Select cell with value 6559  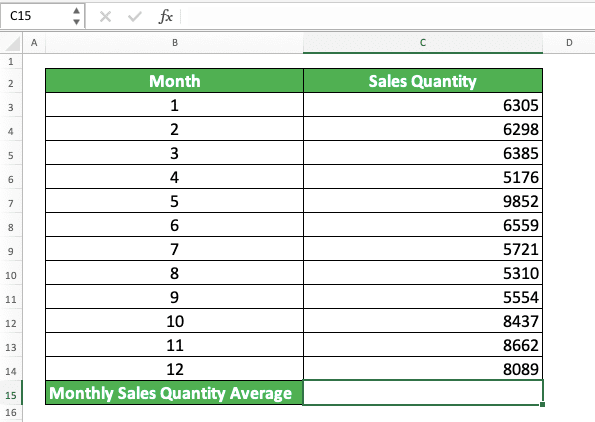click(423, 225)
